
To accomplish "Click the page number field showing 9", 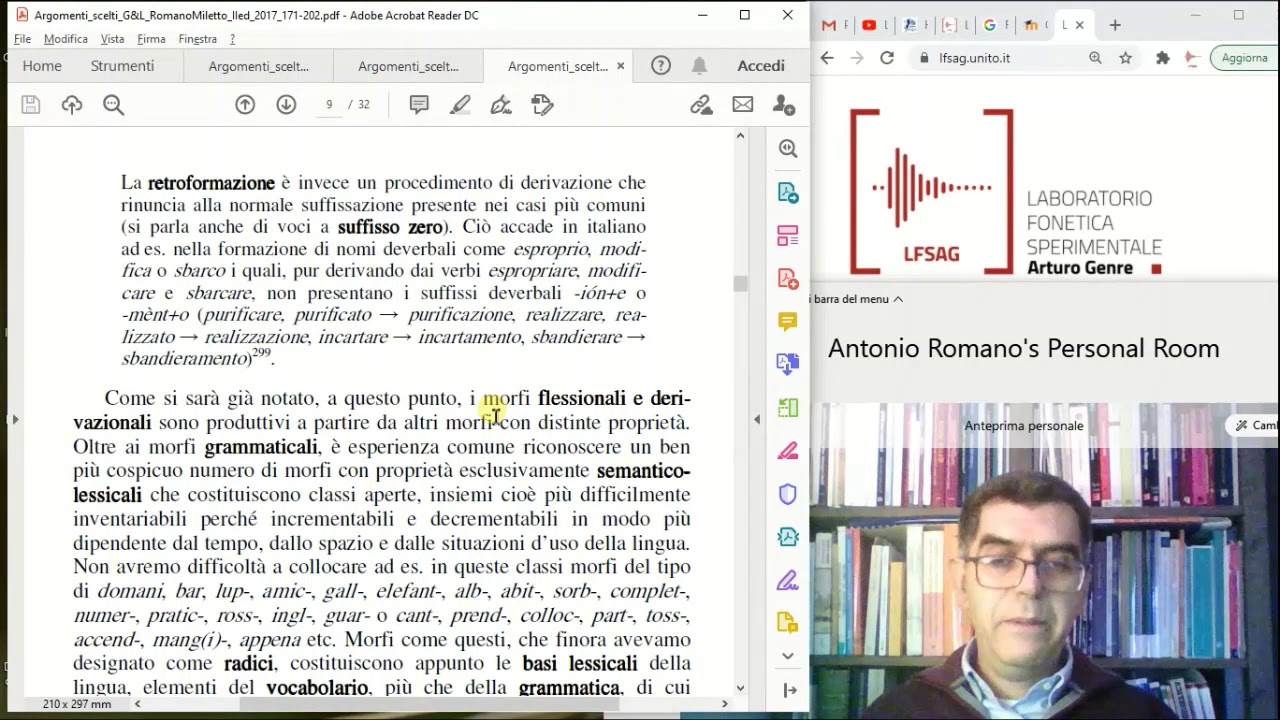I will [x=329, y=104].
